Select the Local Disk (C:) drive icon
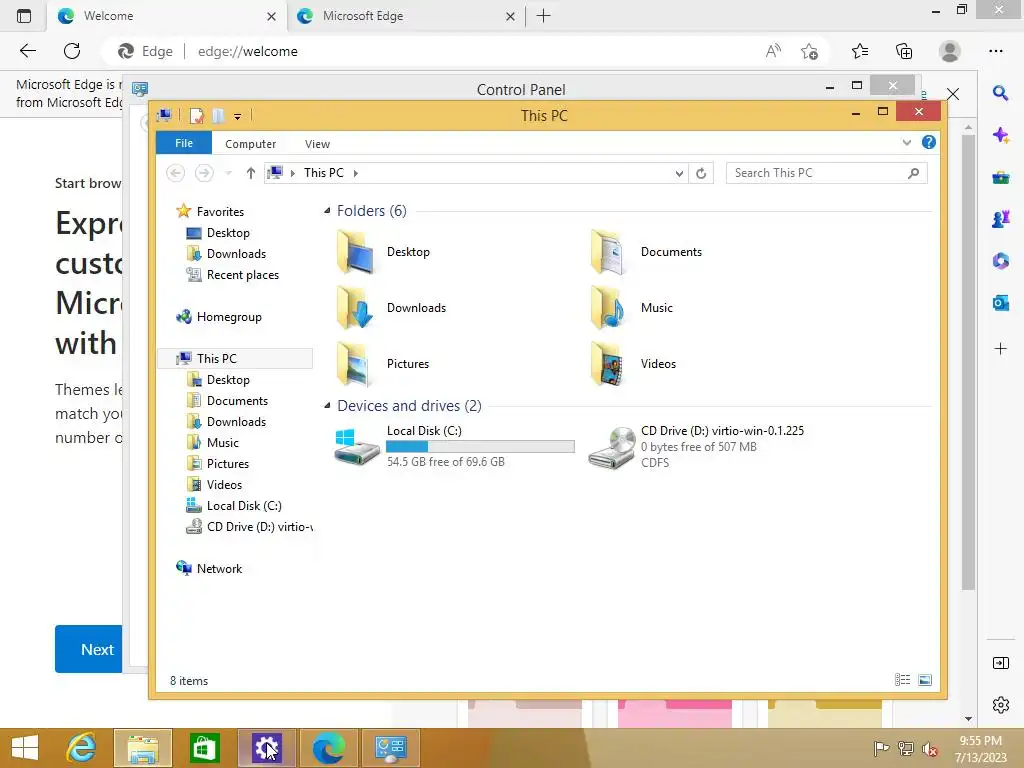 tap(357, 447)
